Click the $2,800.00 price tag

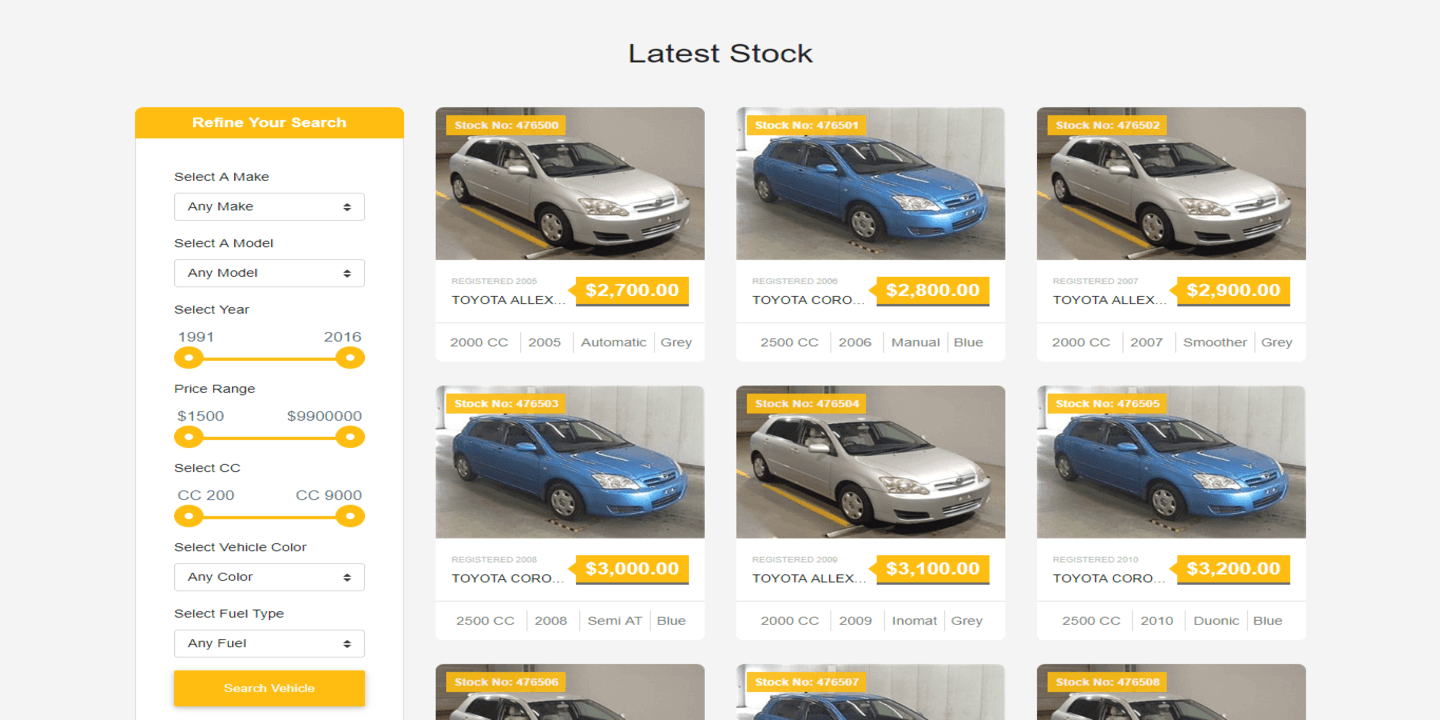[933, 291]
